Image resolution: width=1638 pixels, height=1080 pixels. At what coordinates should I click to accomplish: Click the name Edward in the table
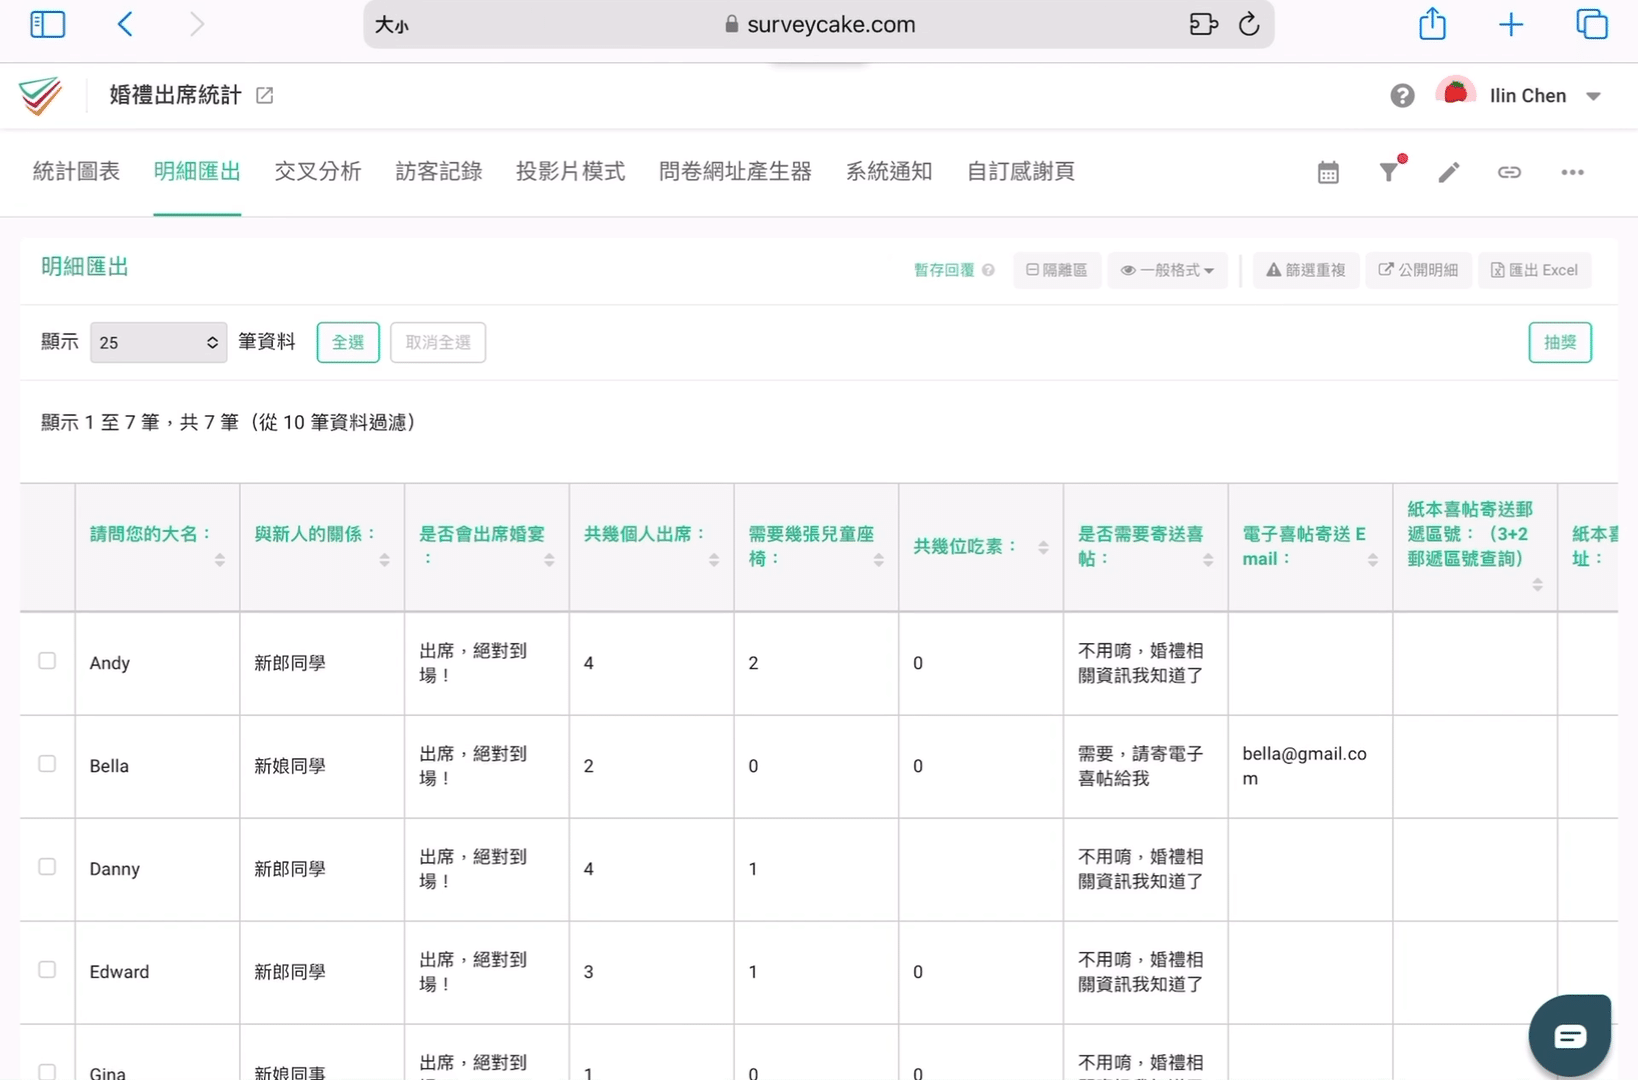[119, 972]
